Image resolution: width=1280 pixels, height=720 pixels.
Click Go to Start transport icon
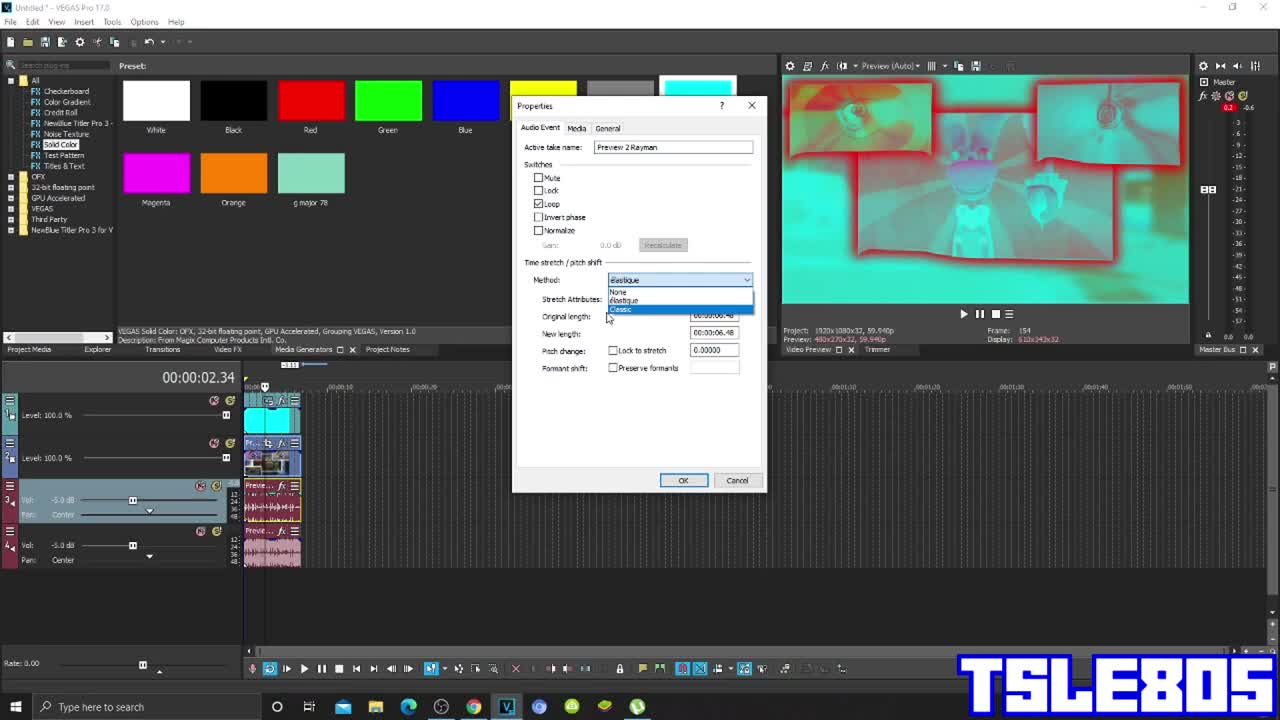[356, 669]
